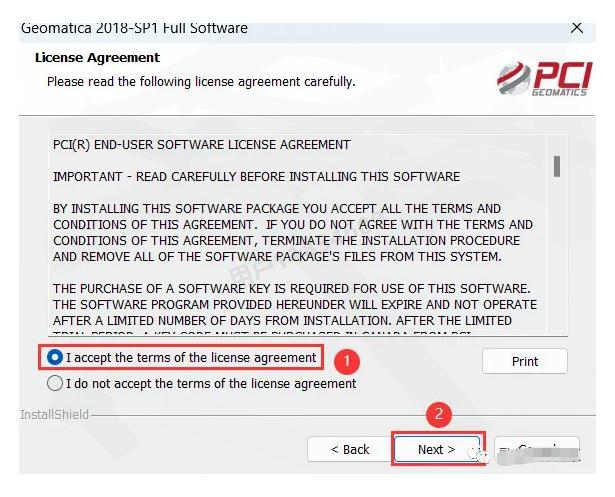Go back with the < Back button

click(x=350, y=449)
